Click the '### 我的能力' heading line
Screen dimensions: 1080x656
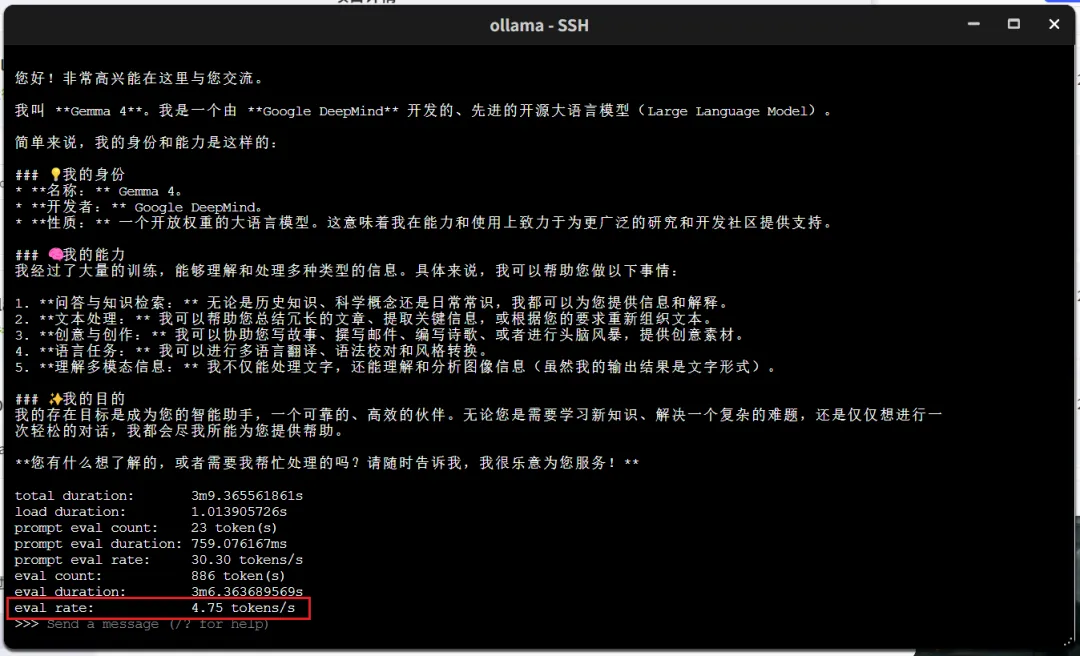click(70, 255)
